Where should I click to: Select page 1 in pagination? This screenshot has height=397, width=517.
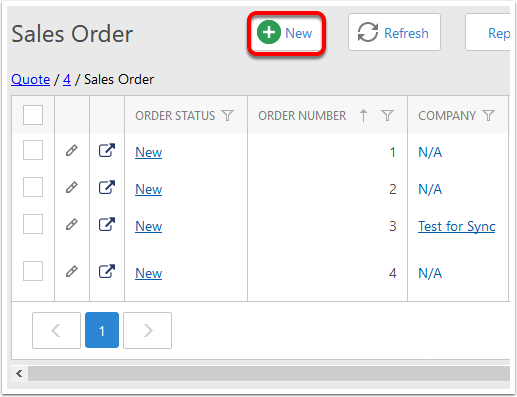102,330
